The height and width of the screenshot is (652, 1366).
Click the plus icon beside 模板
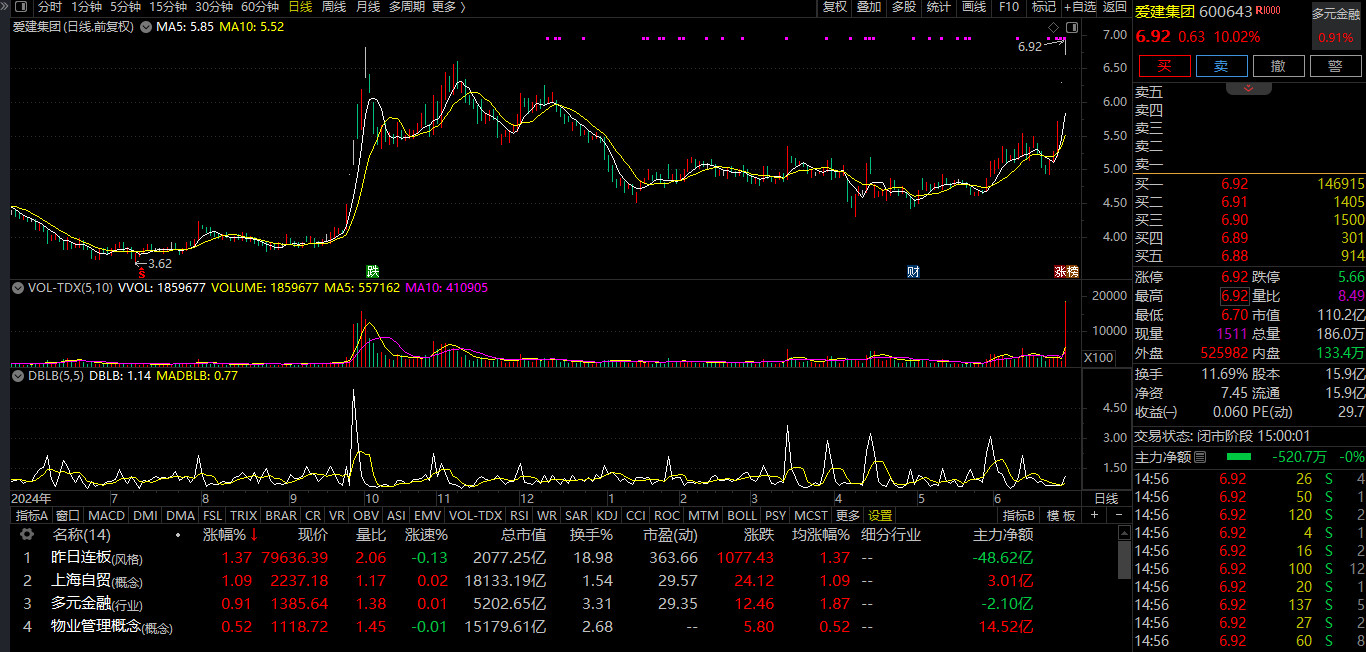click(1094, 515)
